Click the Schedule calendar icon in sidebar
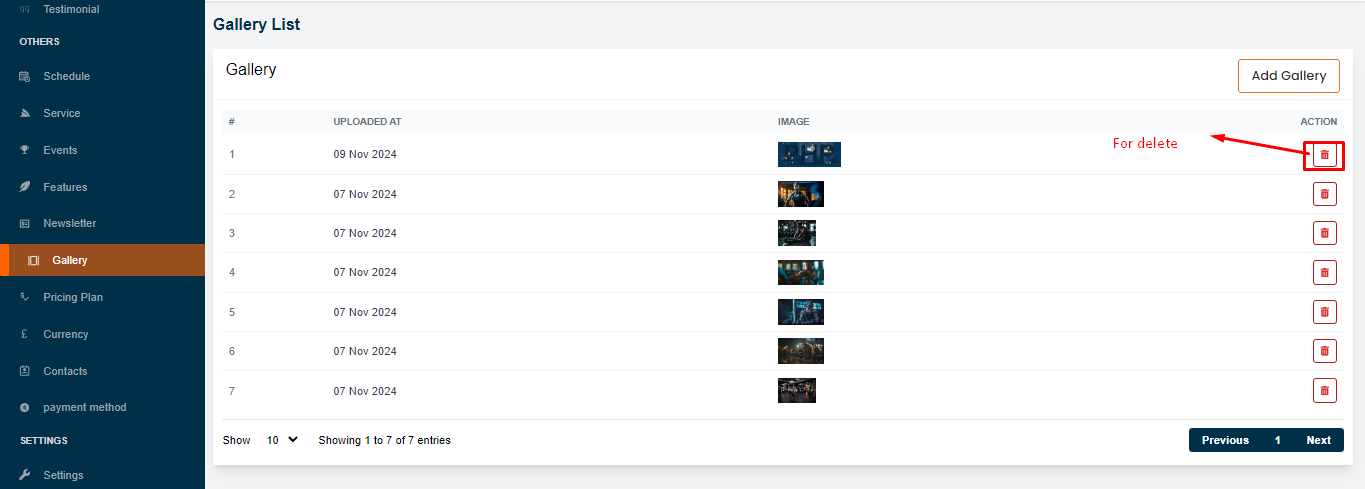Screen dimensions: 1365x489 pyautogui.click(x=25, y=77)
